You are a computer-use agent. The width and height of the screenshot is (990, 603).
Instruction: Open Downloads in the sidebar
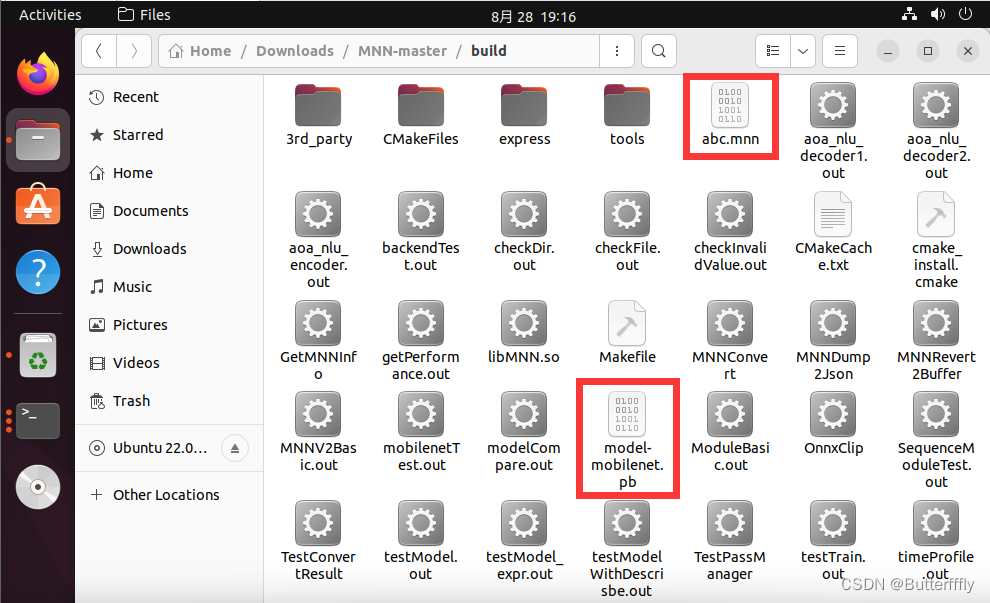coord(169,249)
